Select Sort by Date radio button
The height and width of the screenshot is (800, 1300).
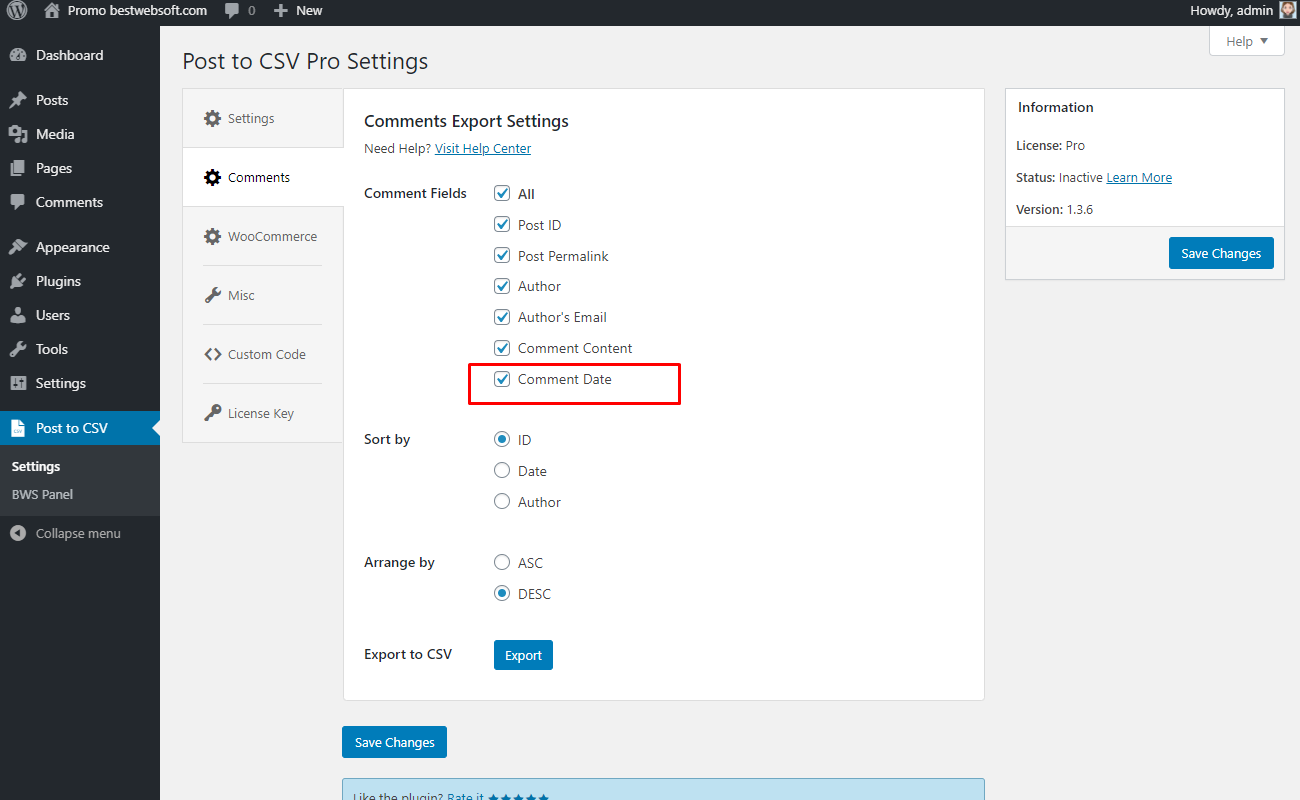coord(502,471)
